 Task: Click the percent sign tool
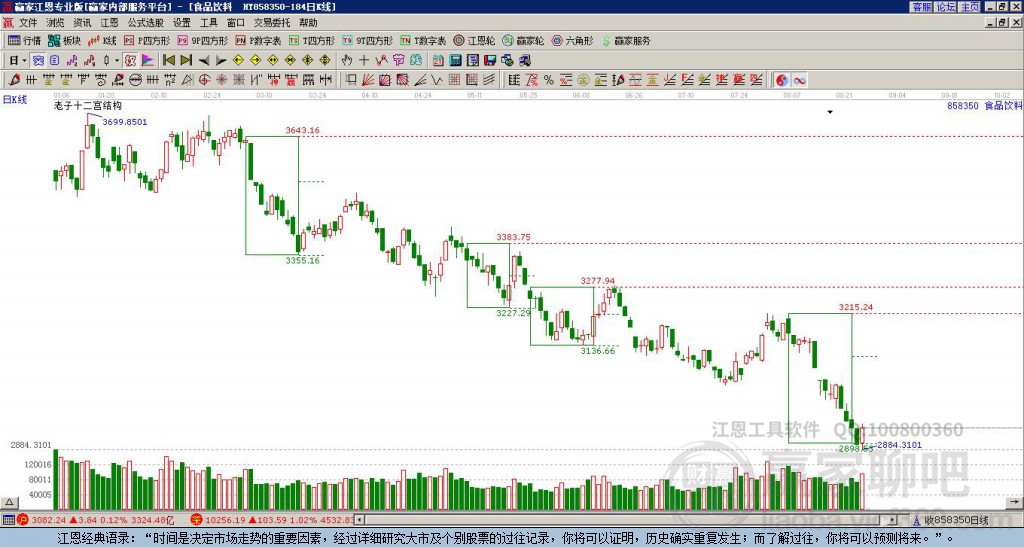[549, 80]
